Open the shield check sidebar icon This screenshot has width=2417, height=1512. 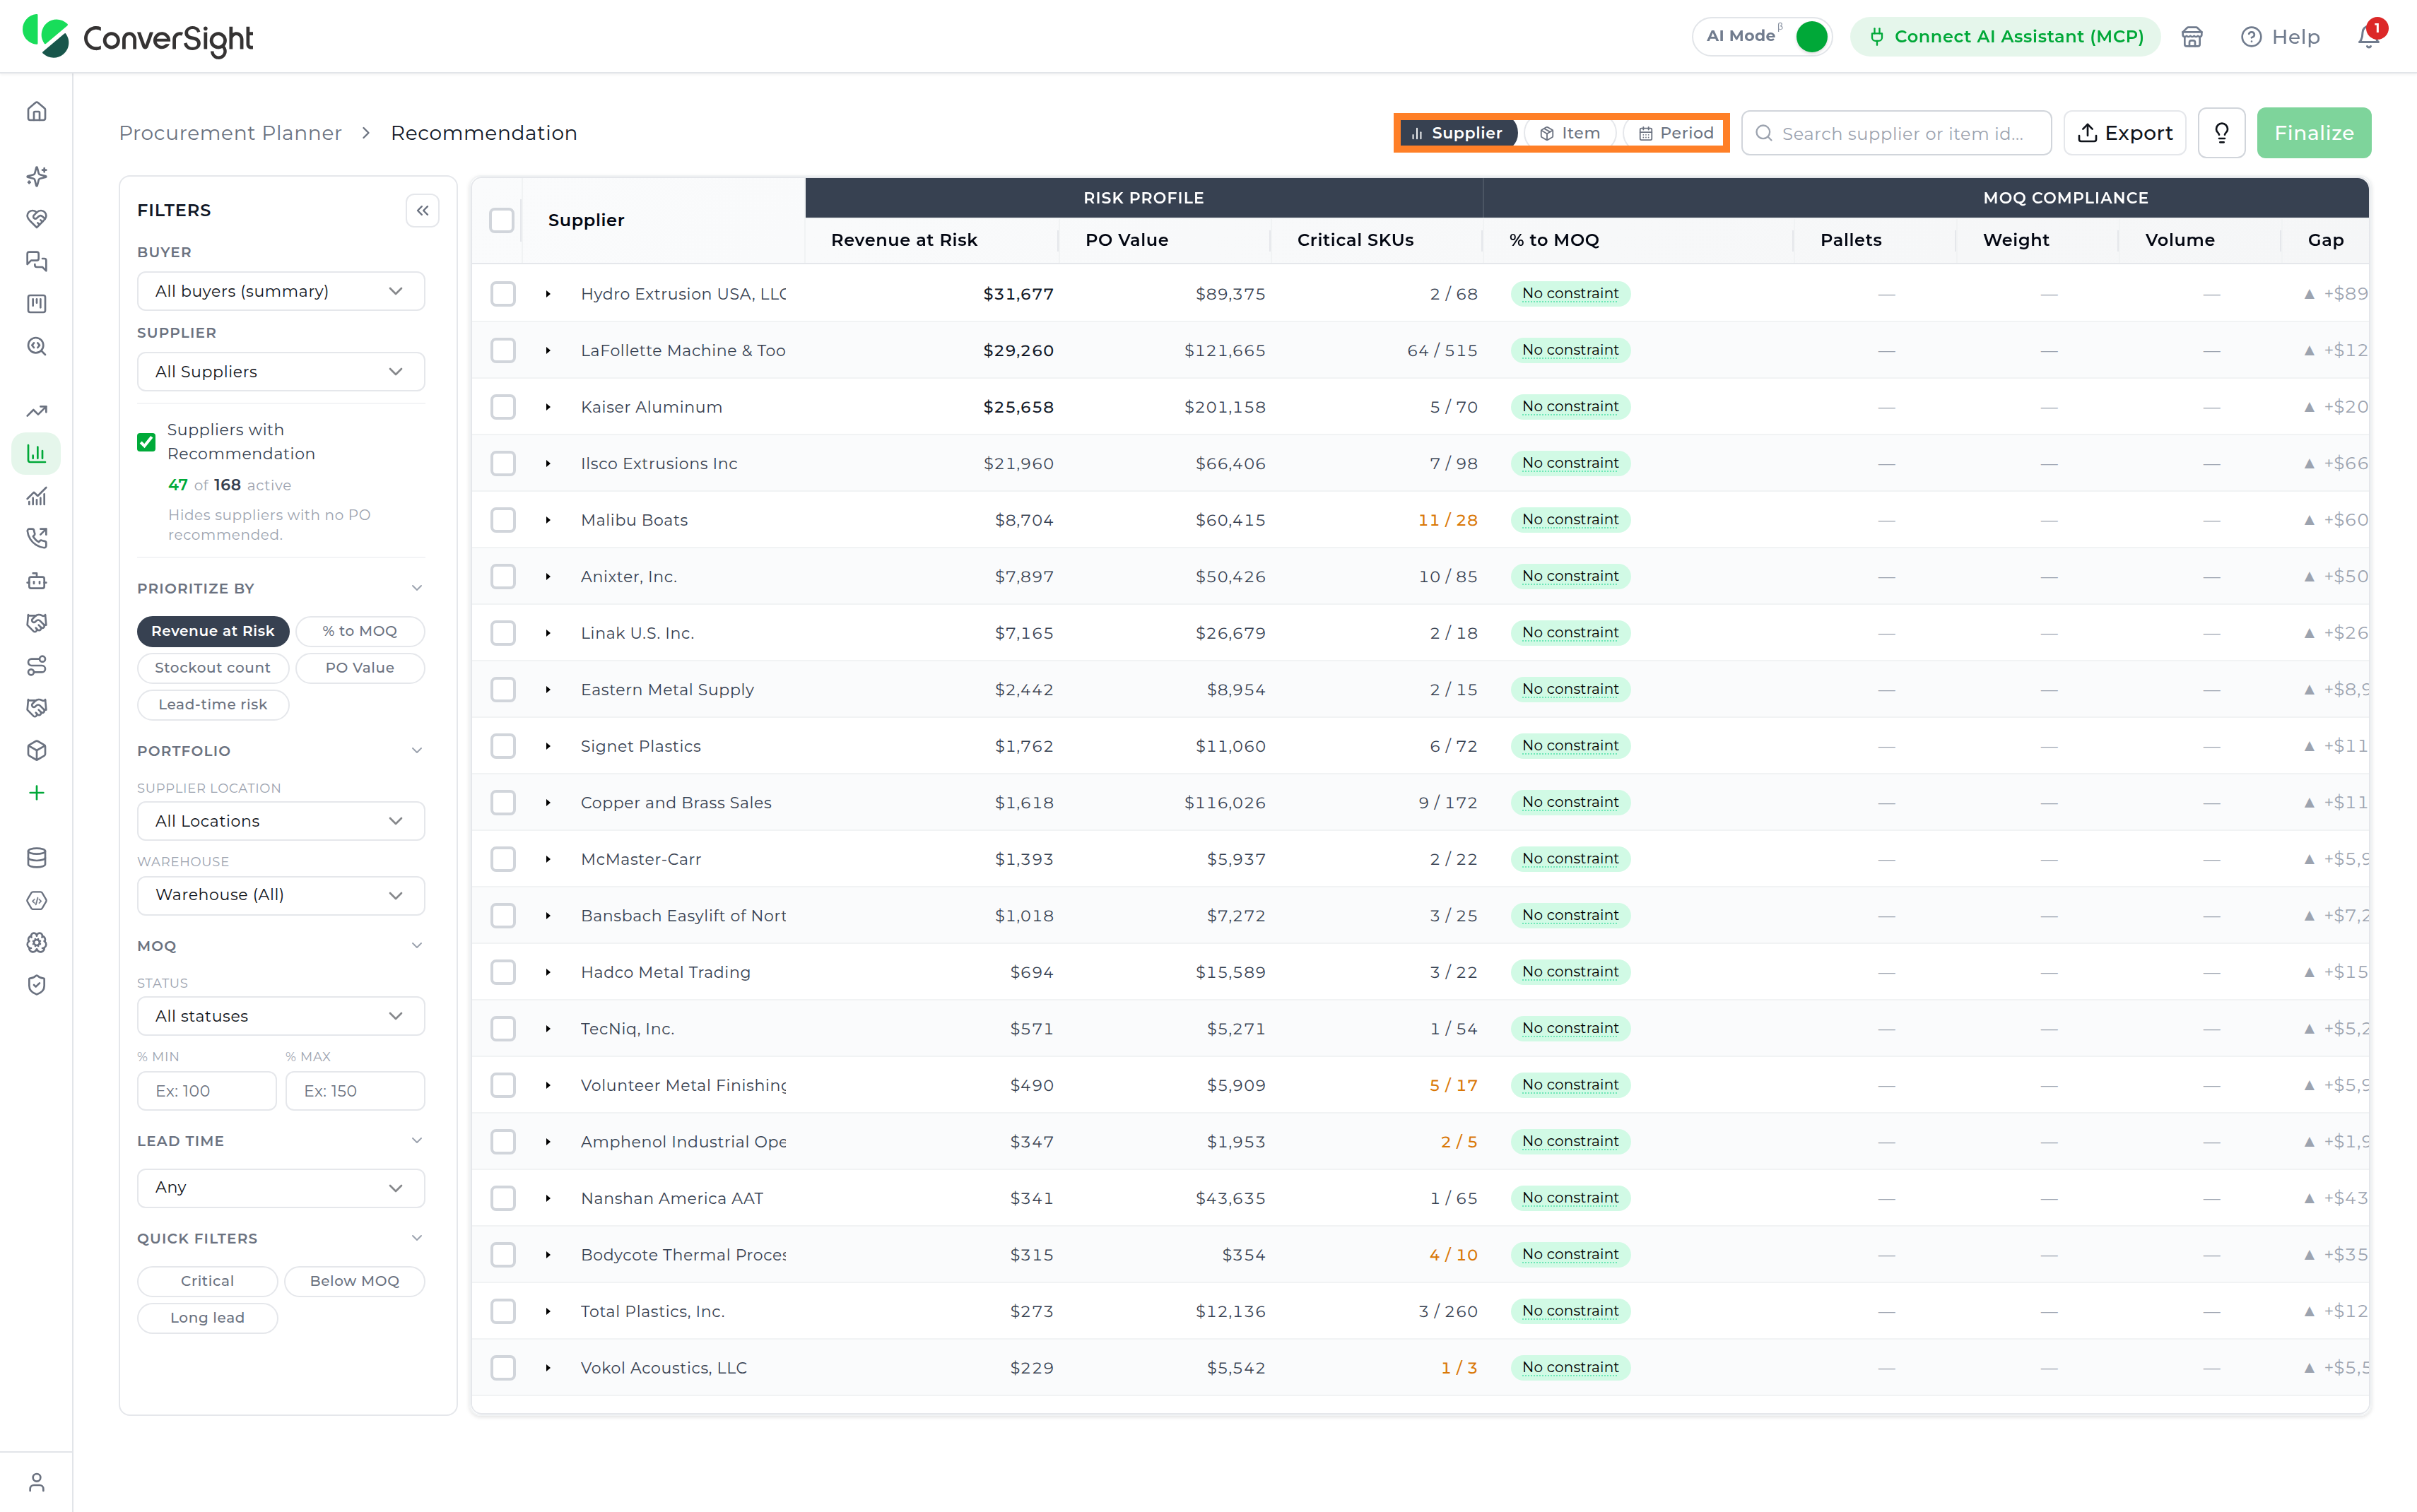(37, 985)
